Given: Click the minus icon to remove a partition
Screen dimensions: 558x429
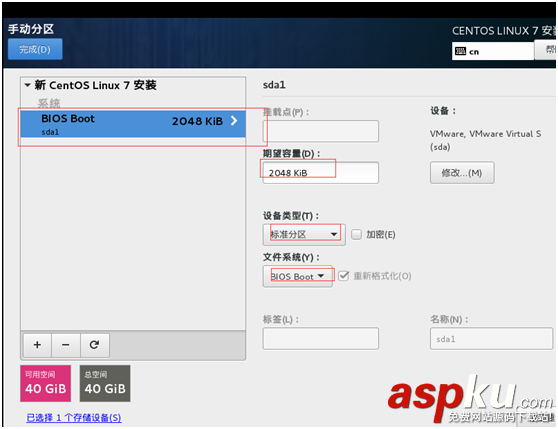Looking at the screenshot, I should [66, 345].
